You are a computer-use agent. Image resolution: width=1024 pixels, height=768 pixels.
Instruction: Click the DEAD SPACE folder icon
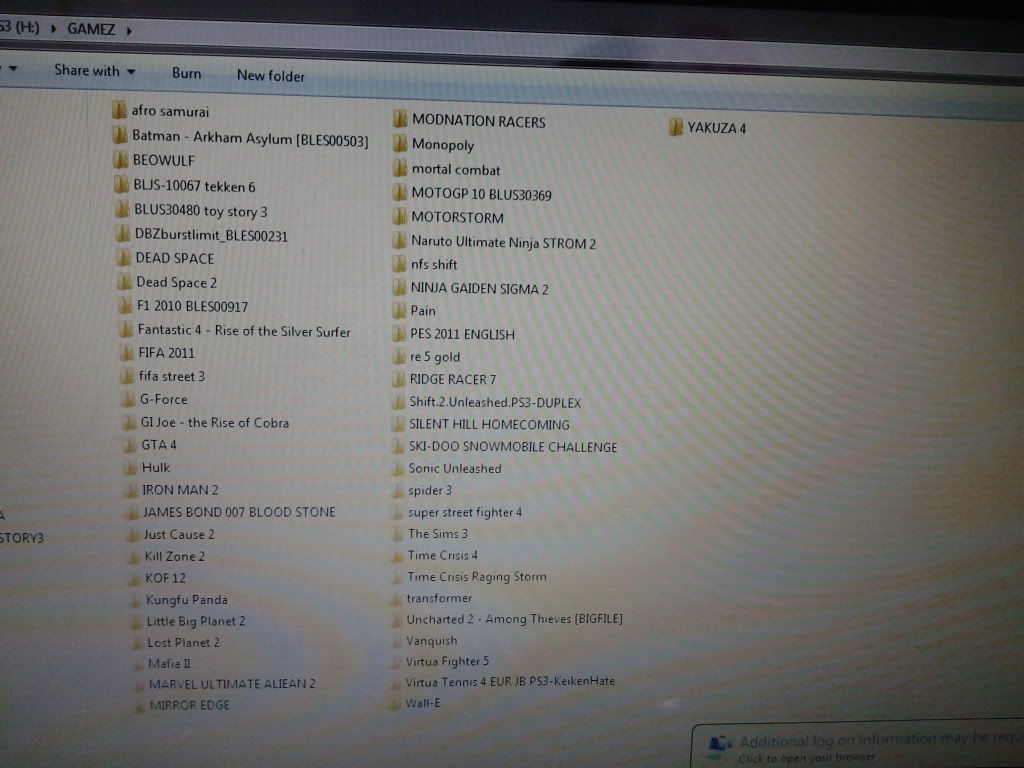[x=123, y=257]
